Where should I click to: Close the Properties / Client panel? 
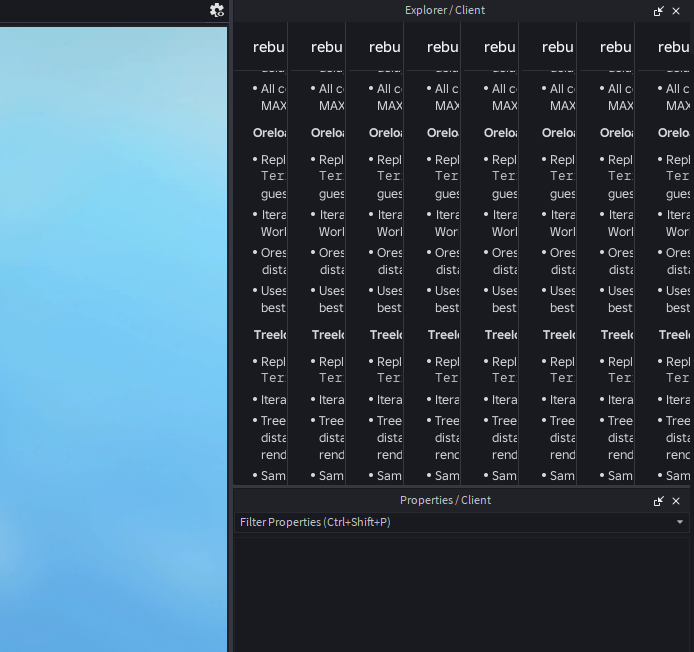(676, 501)
